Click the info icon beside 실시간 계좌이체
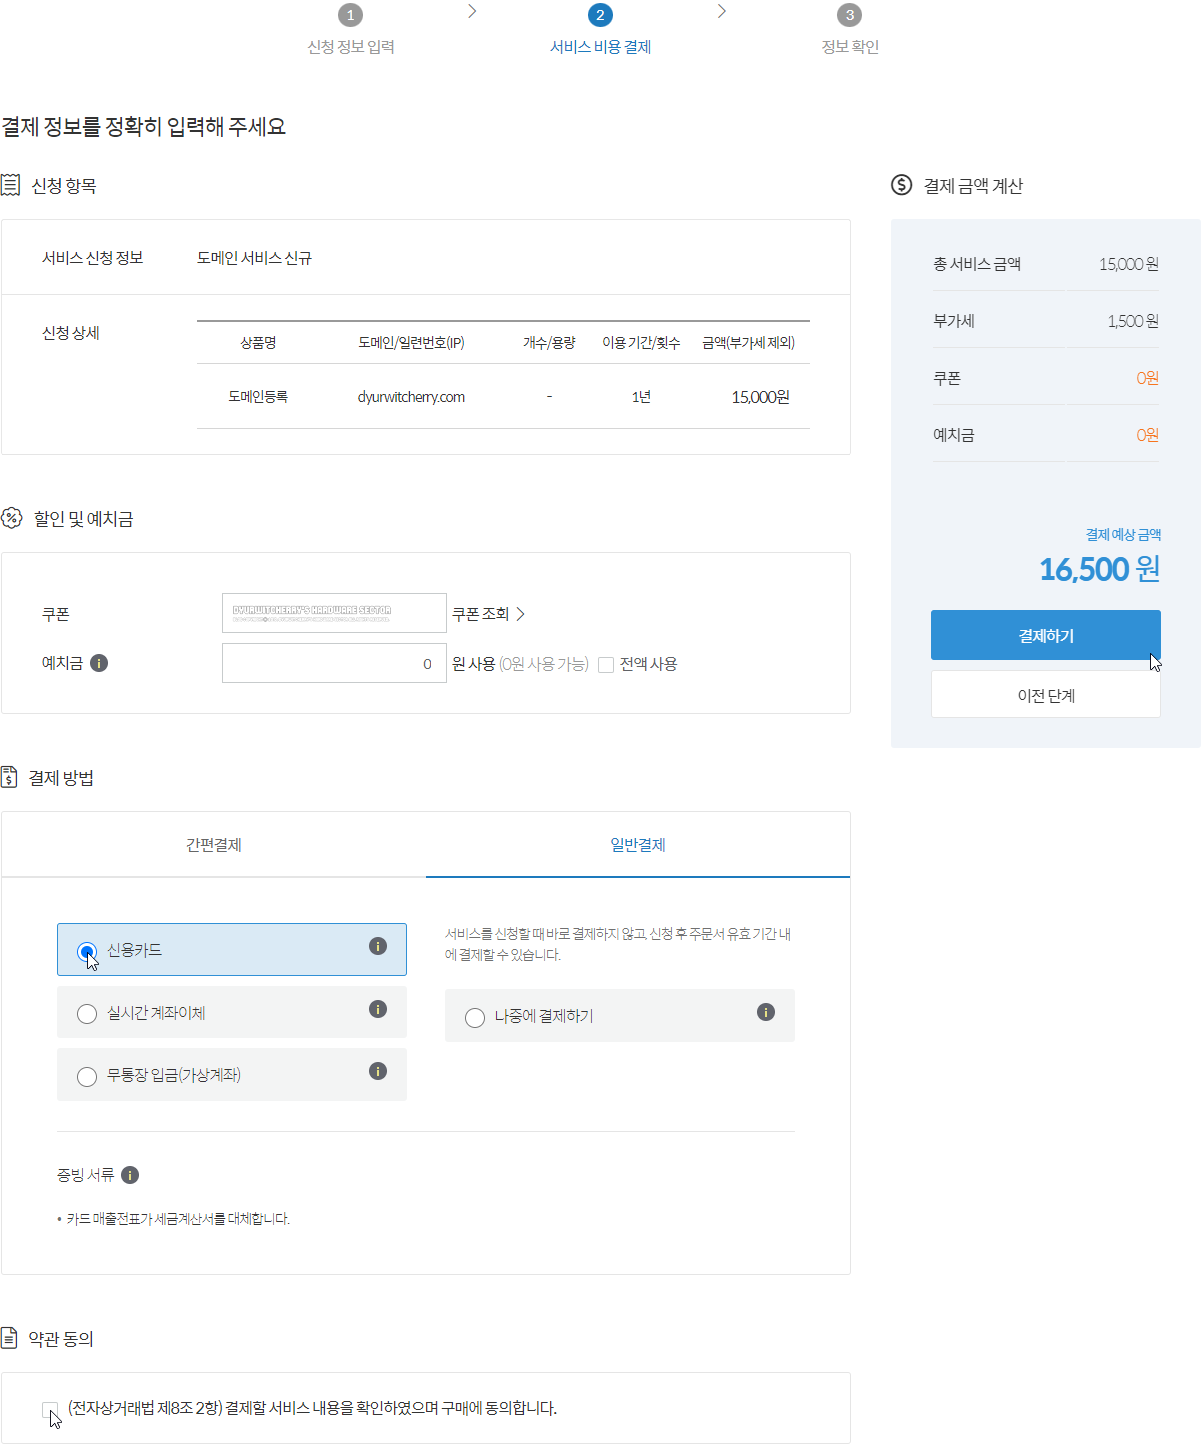This screenshot has height=1444, width=1202. tap(378, 1009)
